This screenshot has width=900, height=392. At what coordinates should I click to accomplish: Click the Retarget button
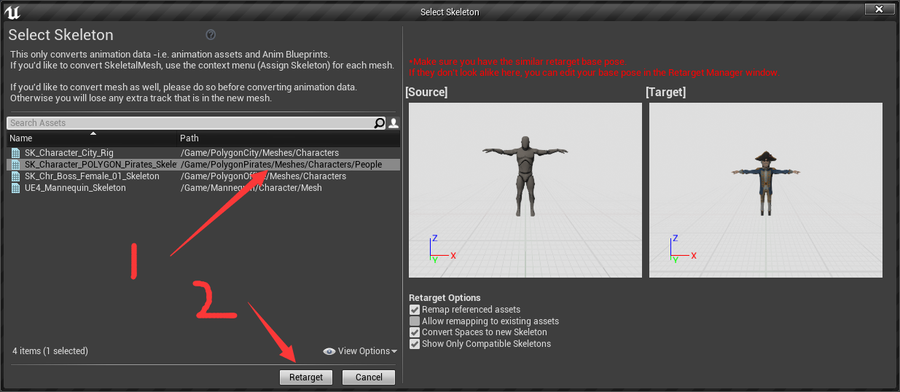(x=306, y=377)
